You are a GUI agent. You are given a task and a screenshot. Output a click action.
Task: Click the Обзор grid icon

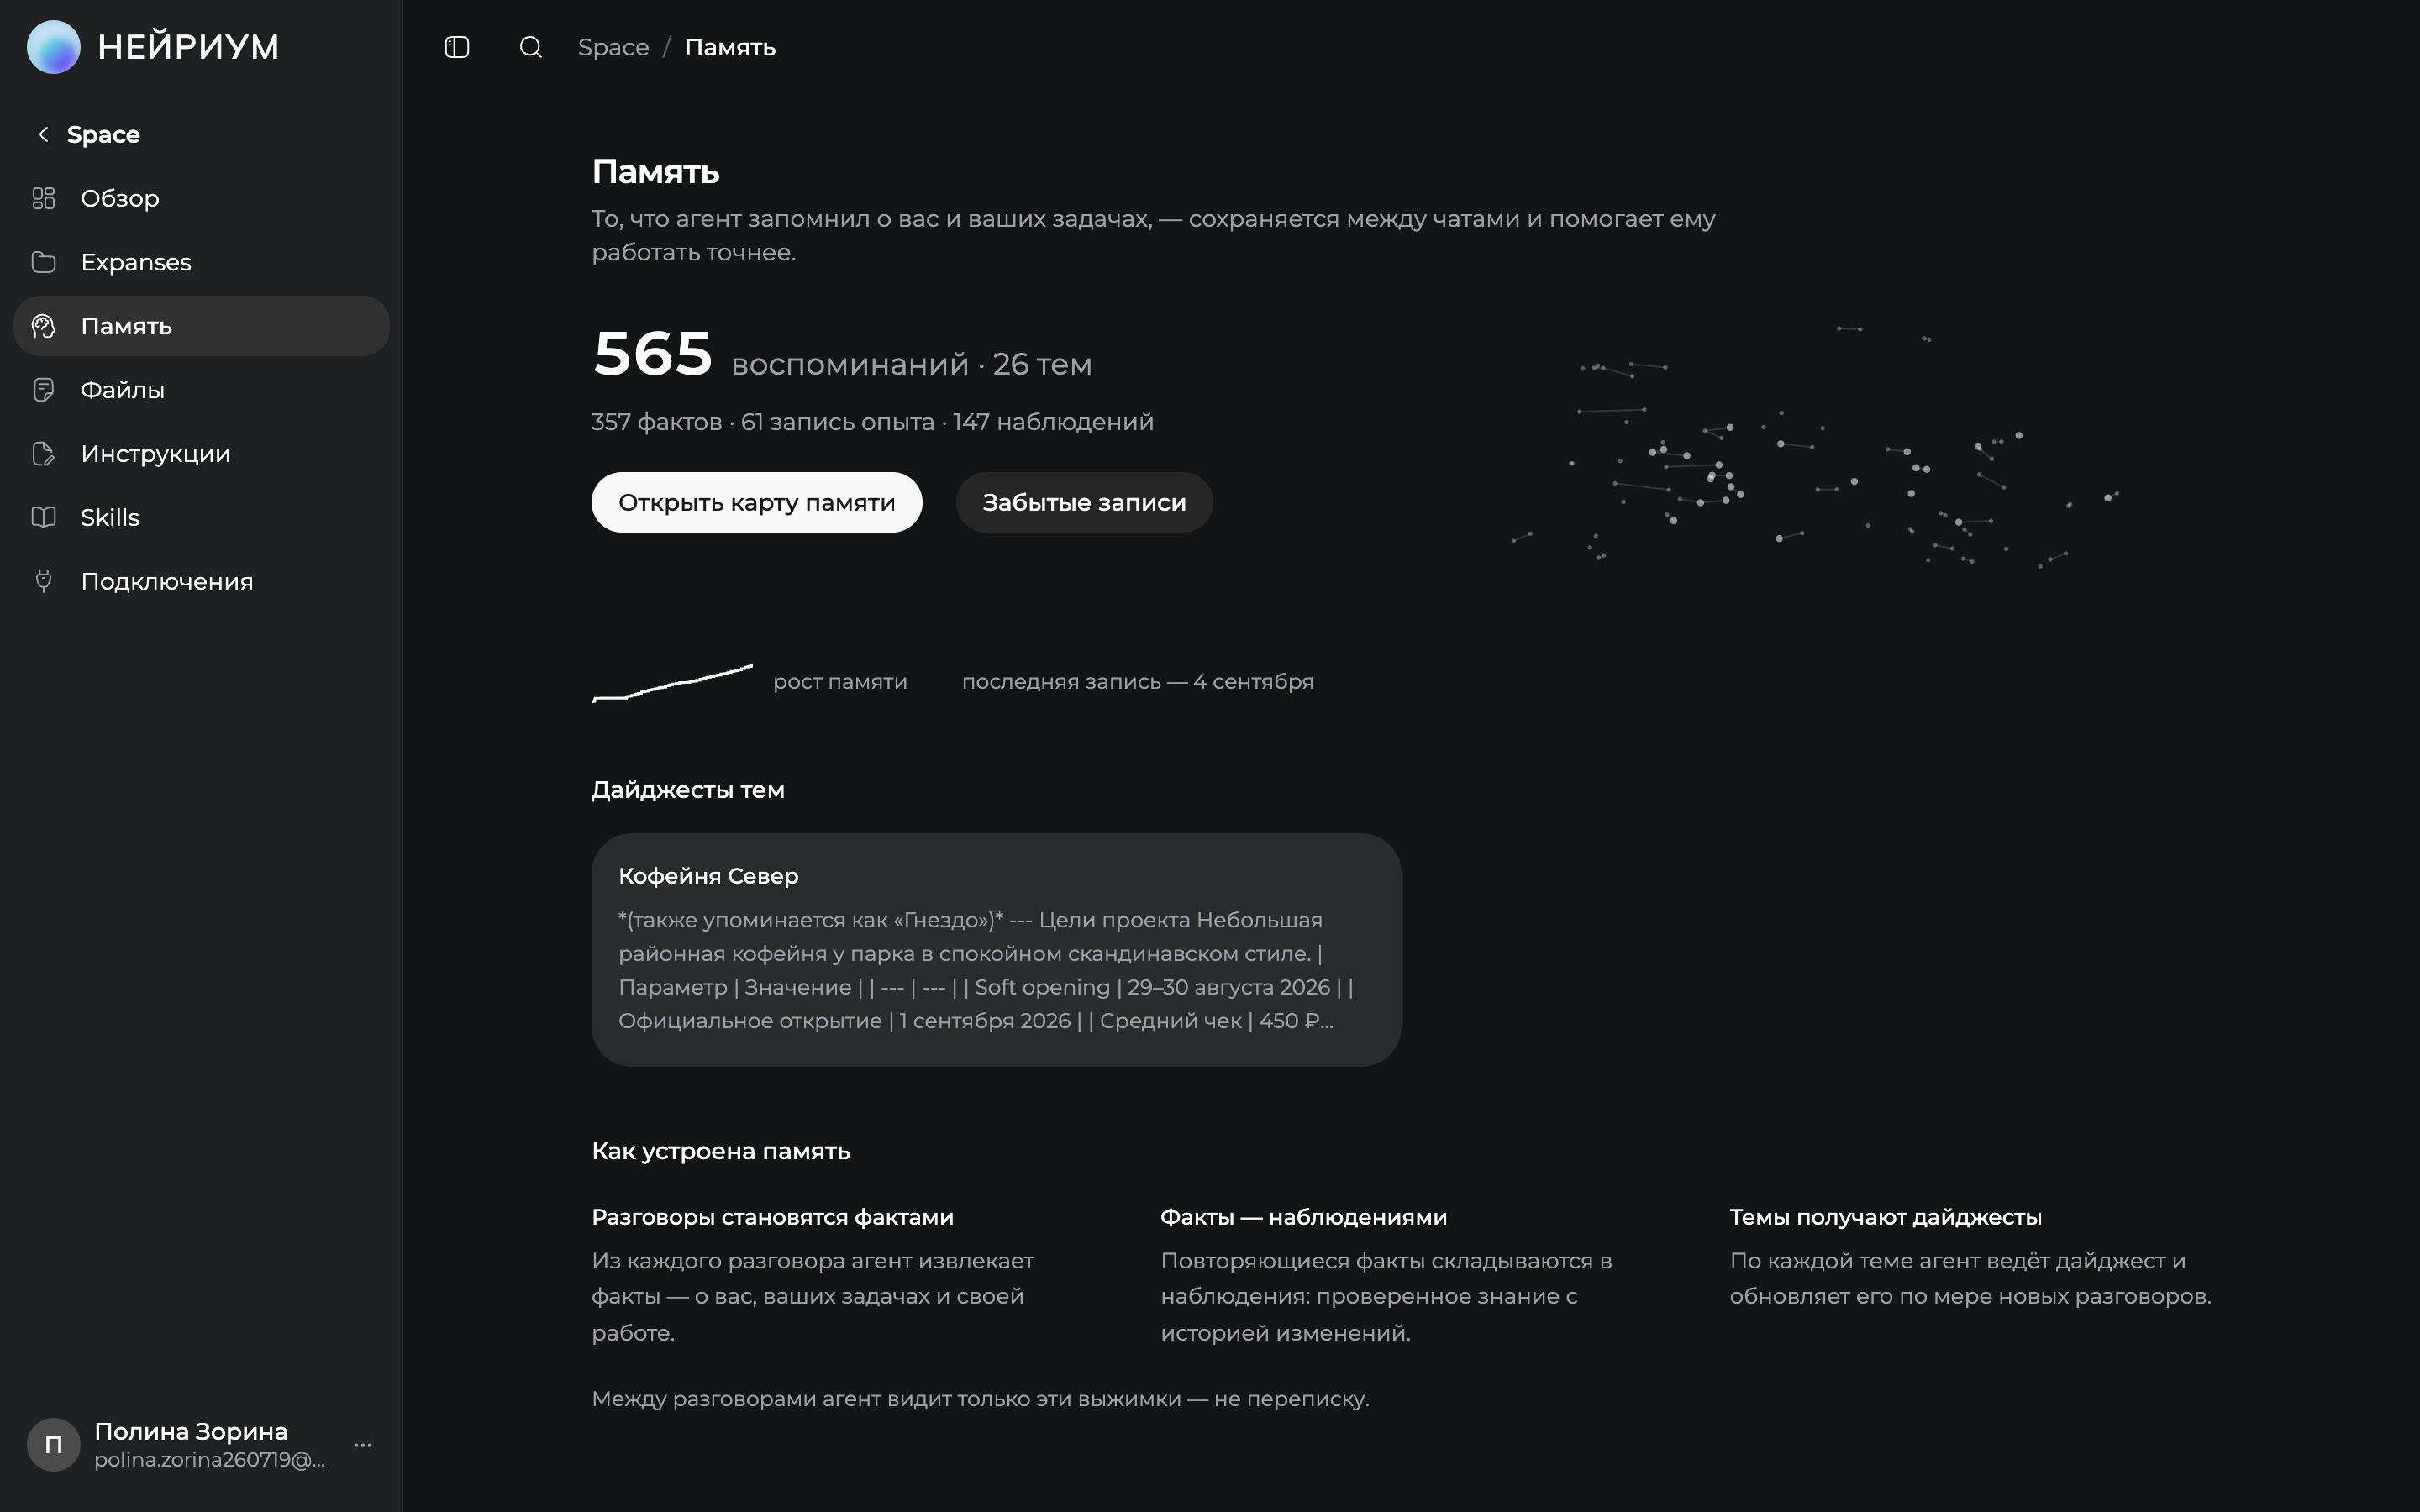point(43,198)
